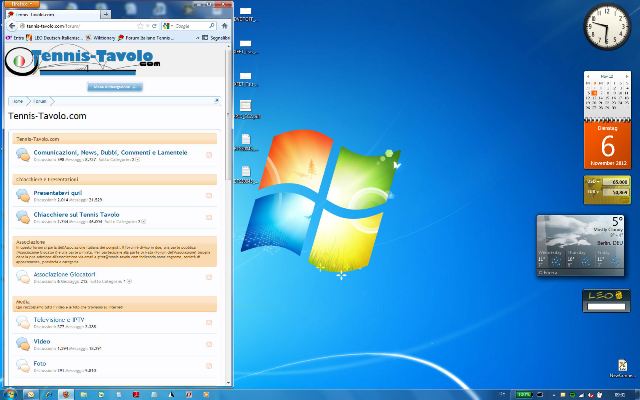Screen dimensions: 640x400
Task: Bookmark this page with the star icon
Action: pos(140,26)
